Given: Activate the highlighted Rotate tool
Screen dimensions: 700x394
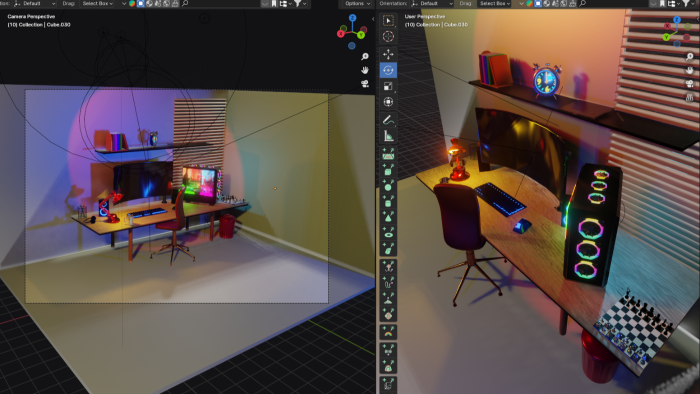Looking at the screenshot, I should click(x=388, y=70).
